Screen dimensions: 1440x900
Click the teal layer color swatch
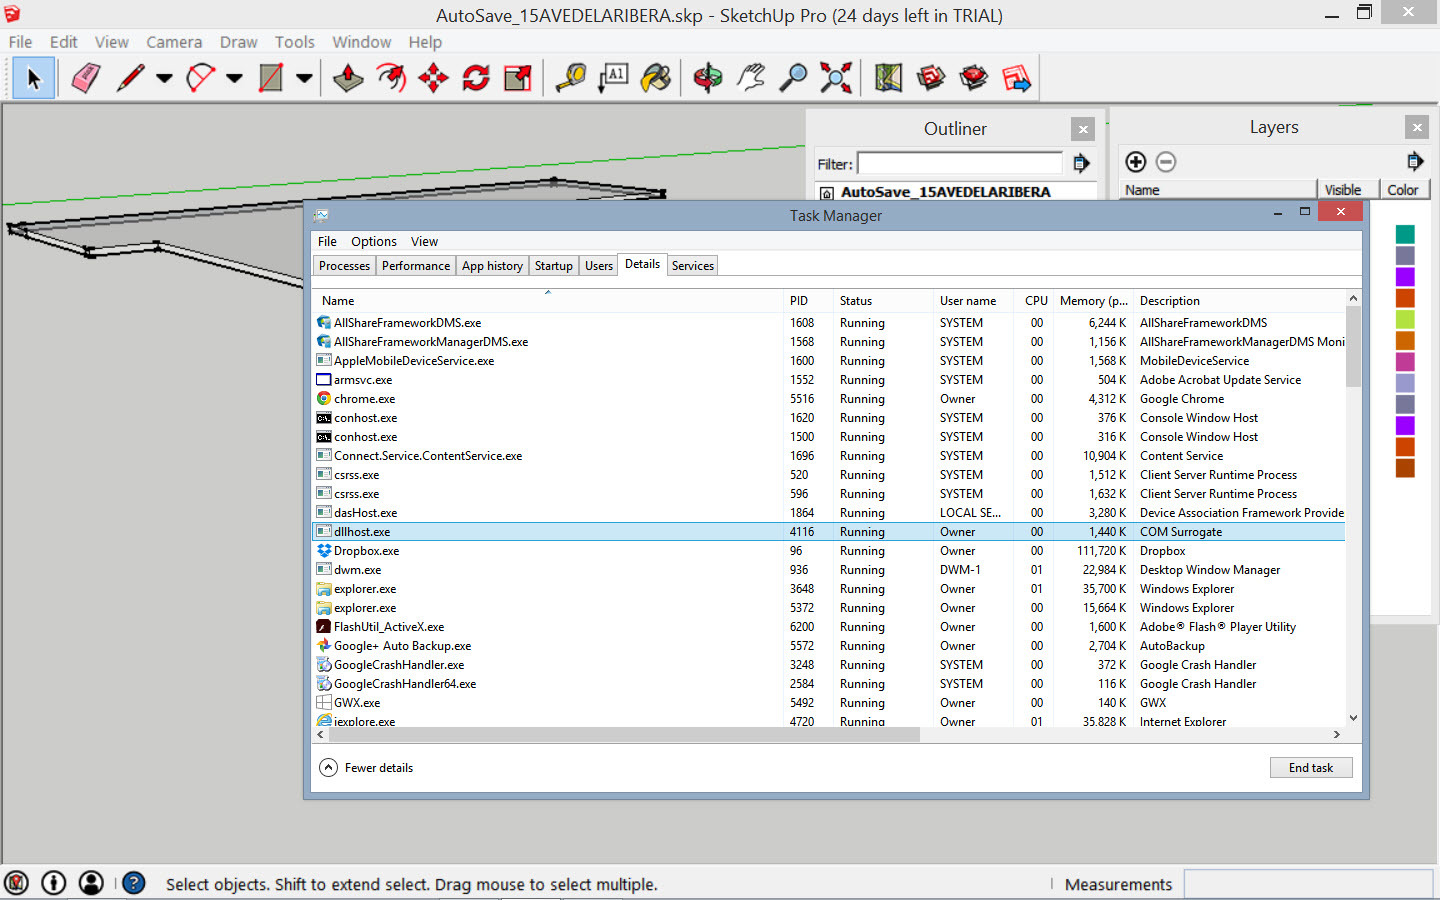click(x=1405, y=234)
